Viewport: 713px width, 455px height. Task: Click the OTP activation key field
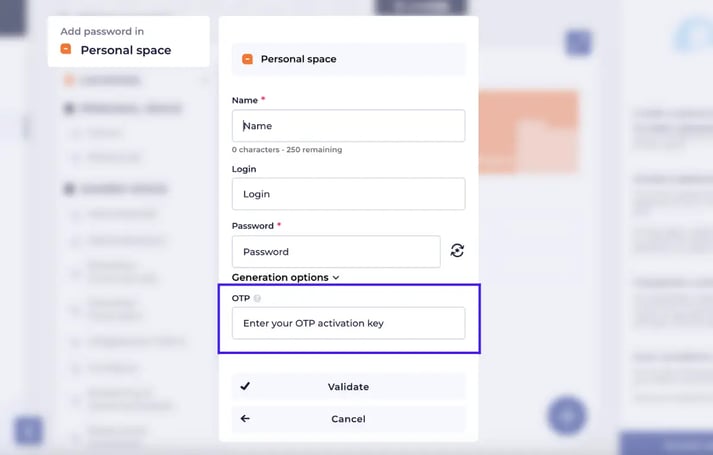[348, 323]
